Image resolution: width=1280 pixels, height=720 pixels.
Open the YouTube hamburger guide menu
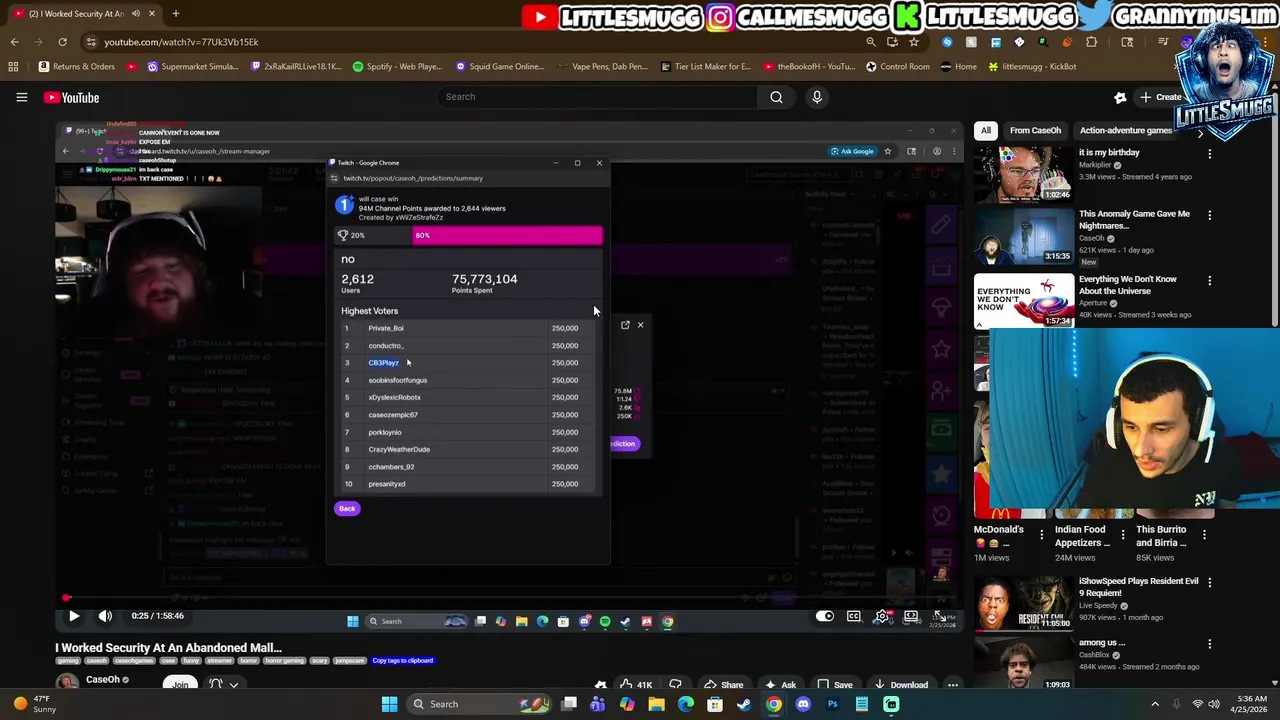pos(21,97)
